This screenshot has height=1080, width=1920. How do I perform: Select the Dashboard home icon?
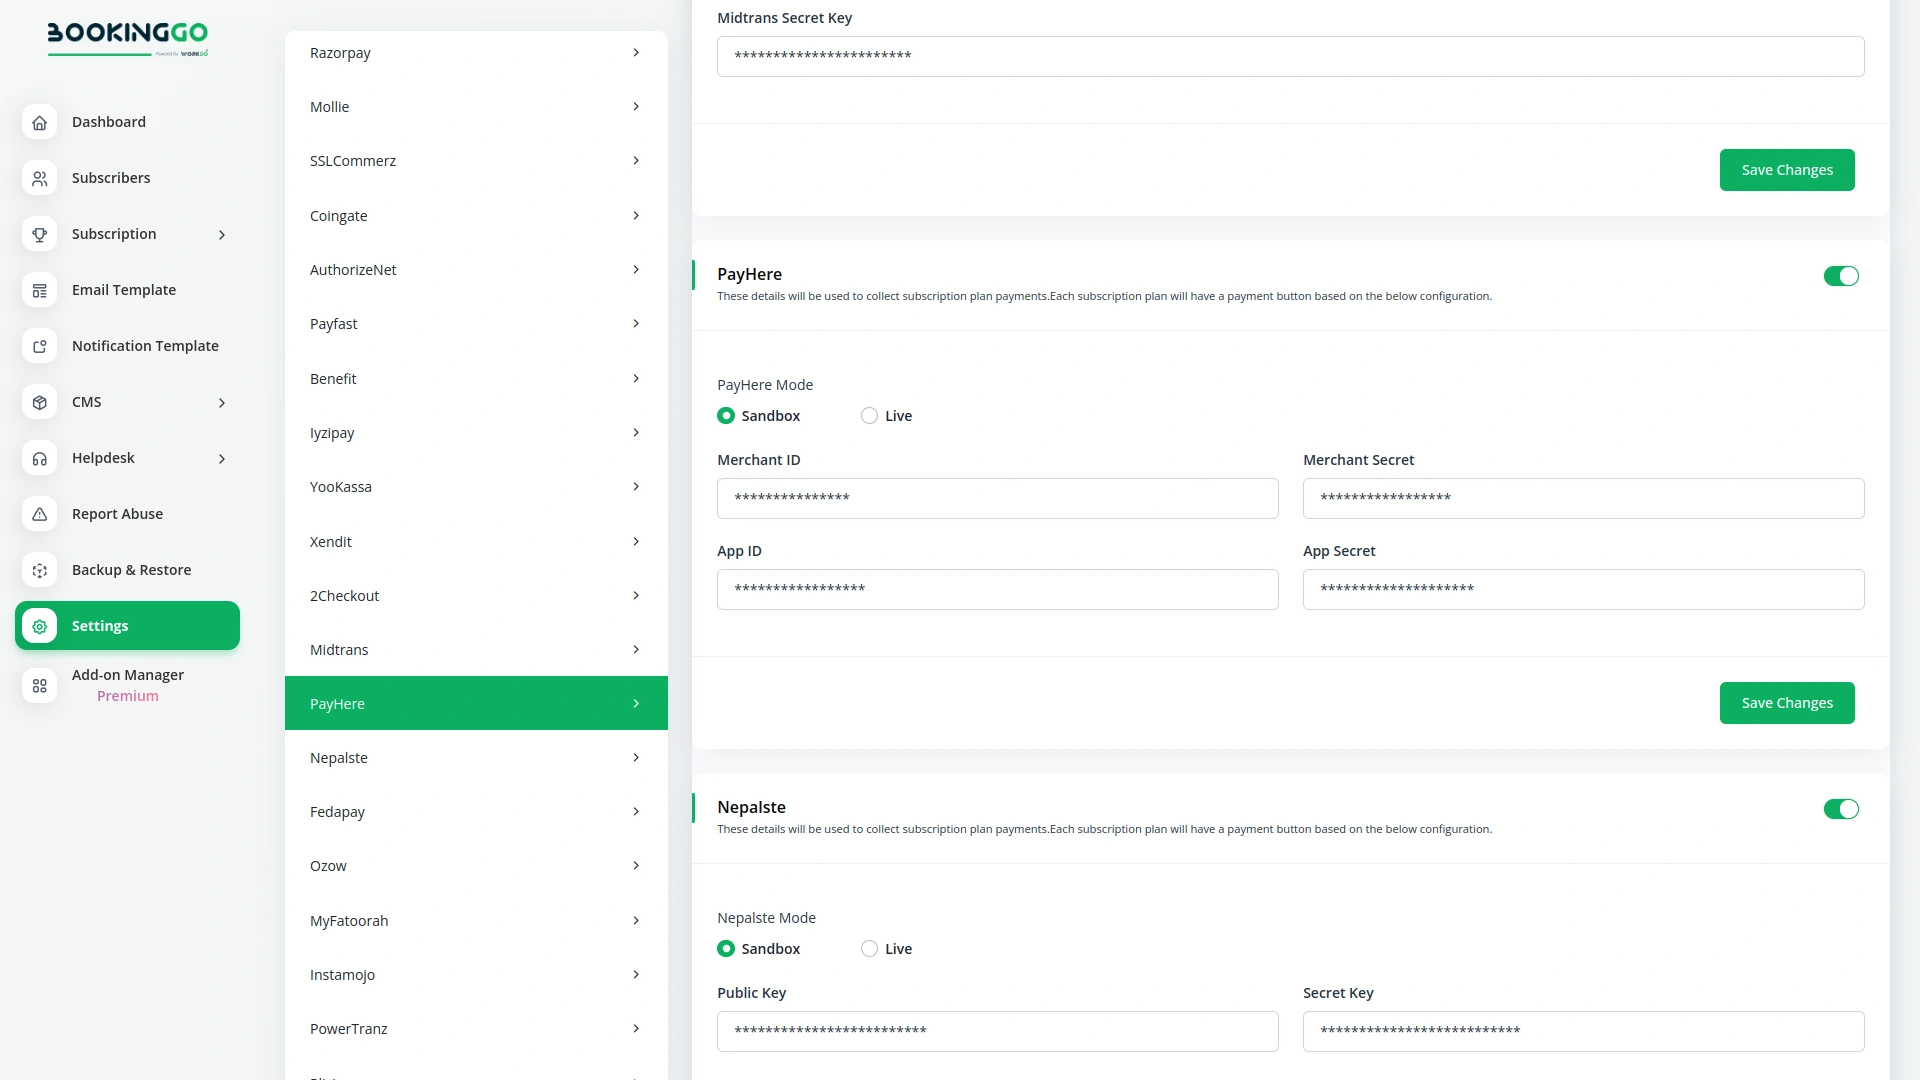click(39, 122)
